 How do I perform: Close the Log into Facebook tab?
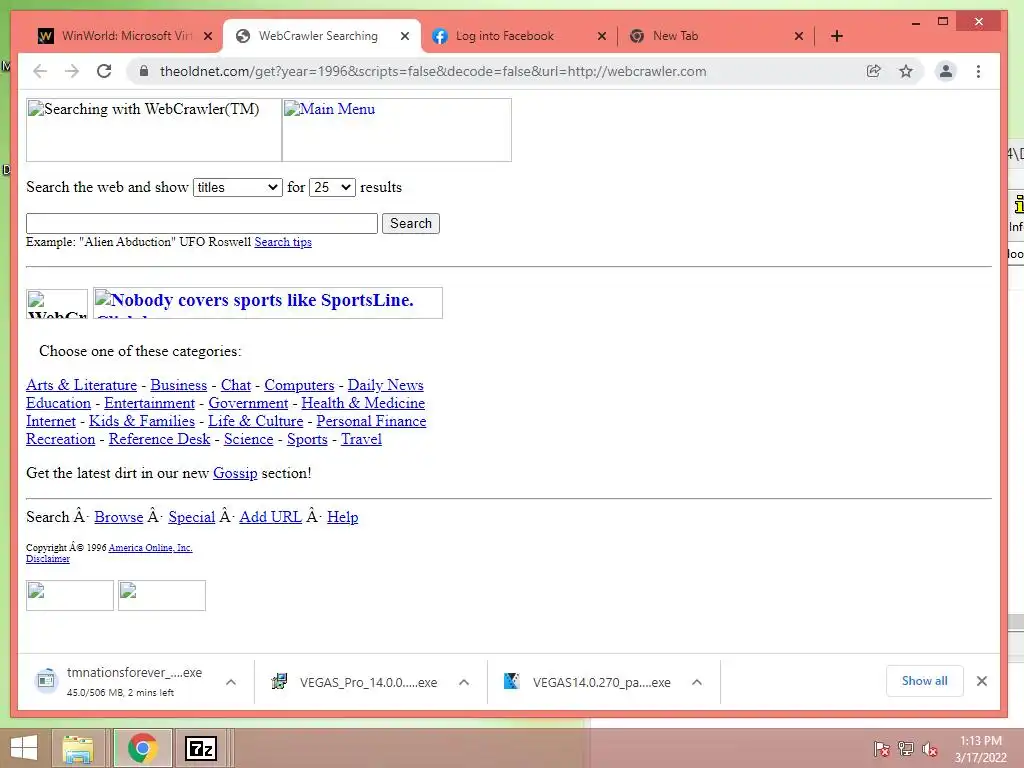pyautogui.click(x=602, y=36)
